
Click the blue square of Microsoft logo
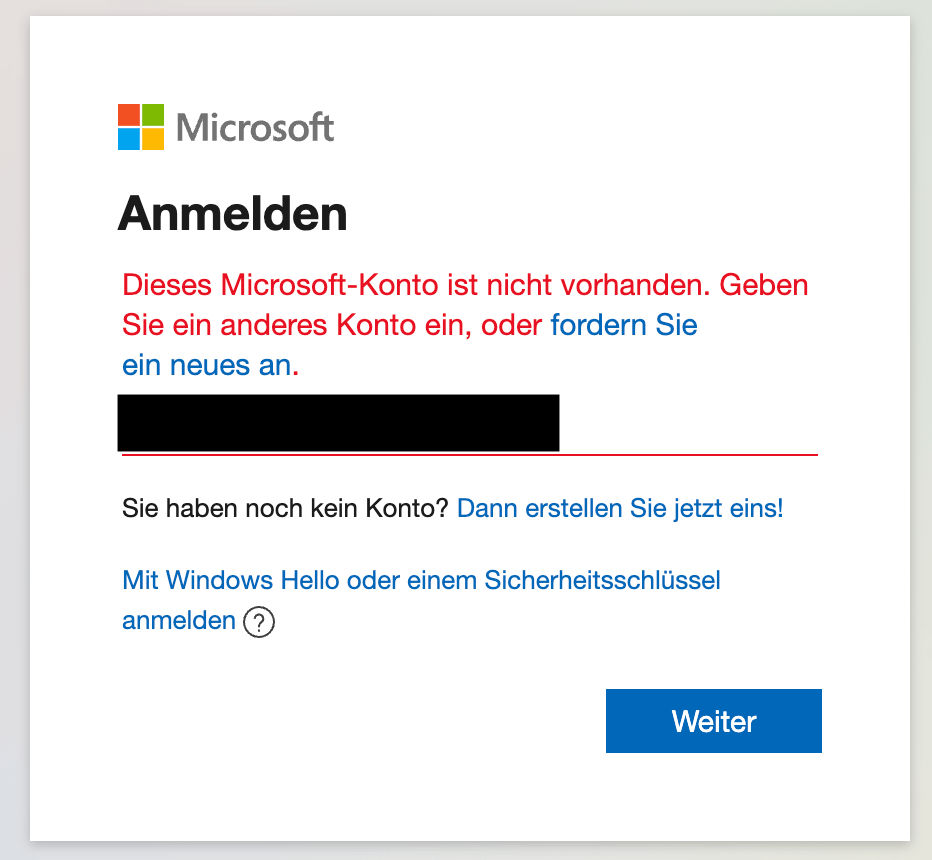129,139
